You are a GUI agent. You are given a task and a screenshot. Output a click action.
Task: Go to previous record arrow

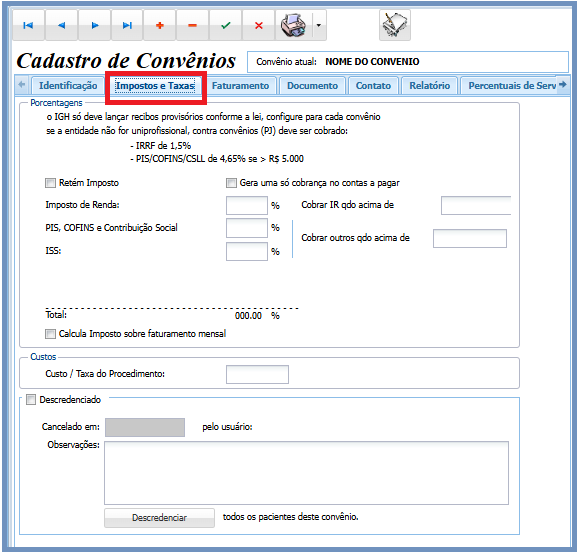coord(61,25)
